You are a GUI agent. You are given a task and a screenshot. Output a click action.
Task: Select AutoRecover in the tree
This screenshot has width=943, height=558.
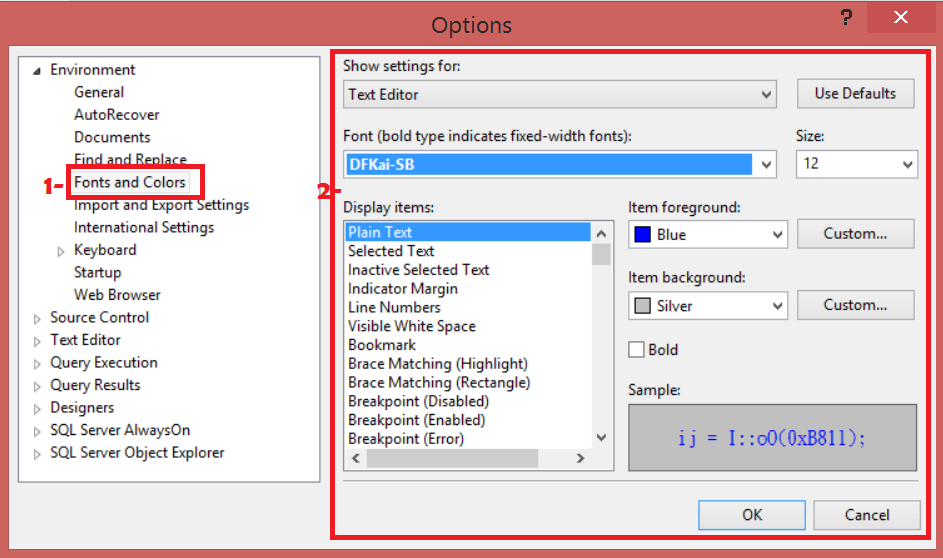click(117, 114)
